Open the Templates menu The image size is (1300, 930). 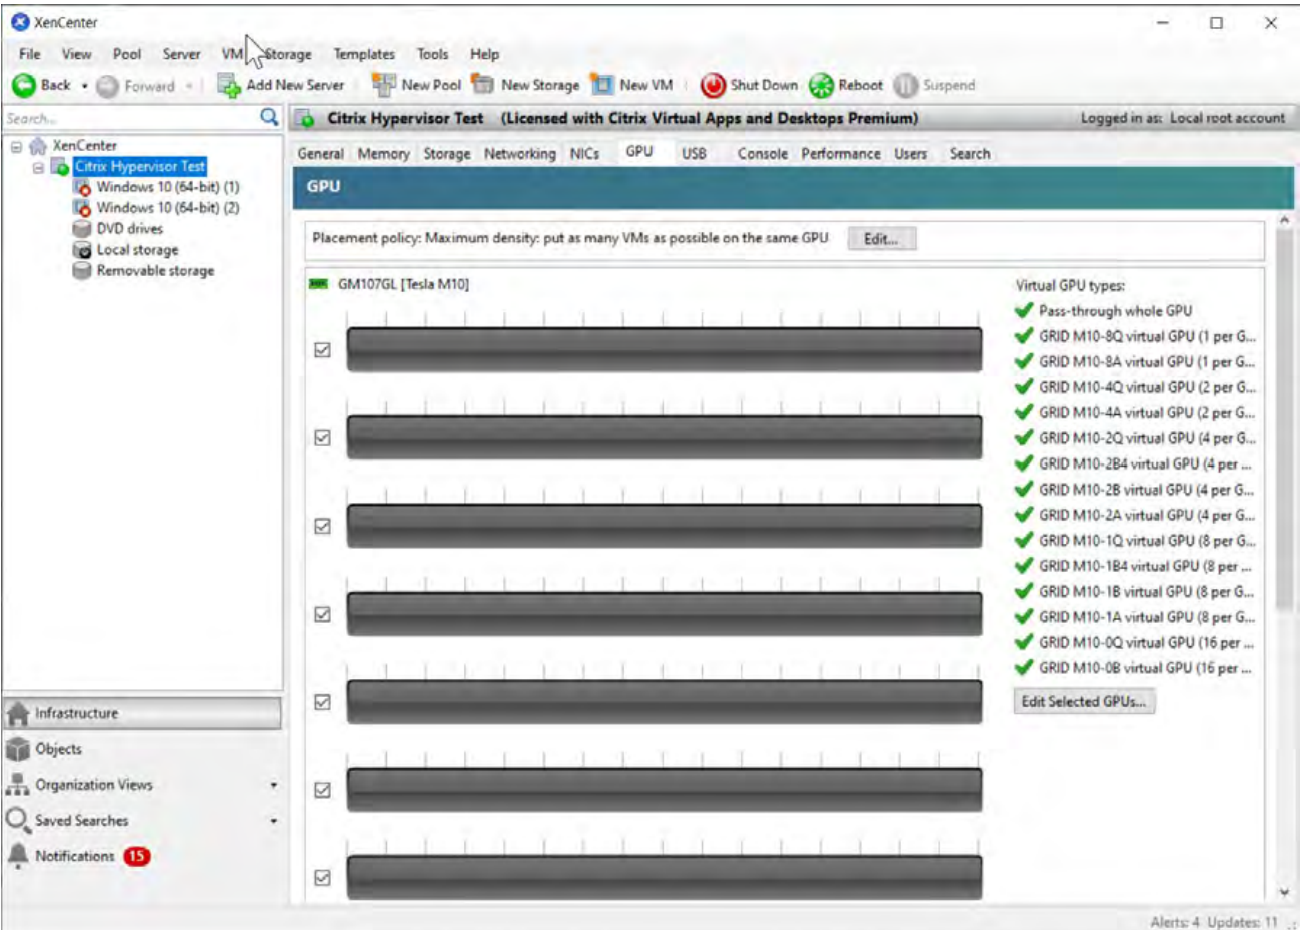[363, 54]
